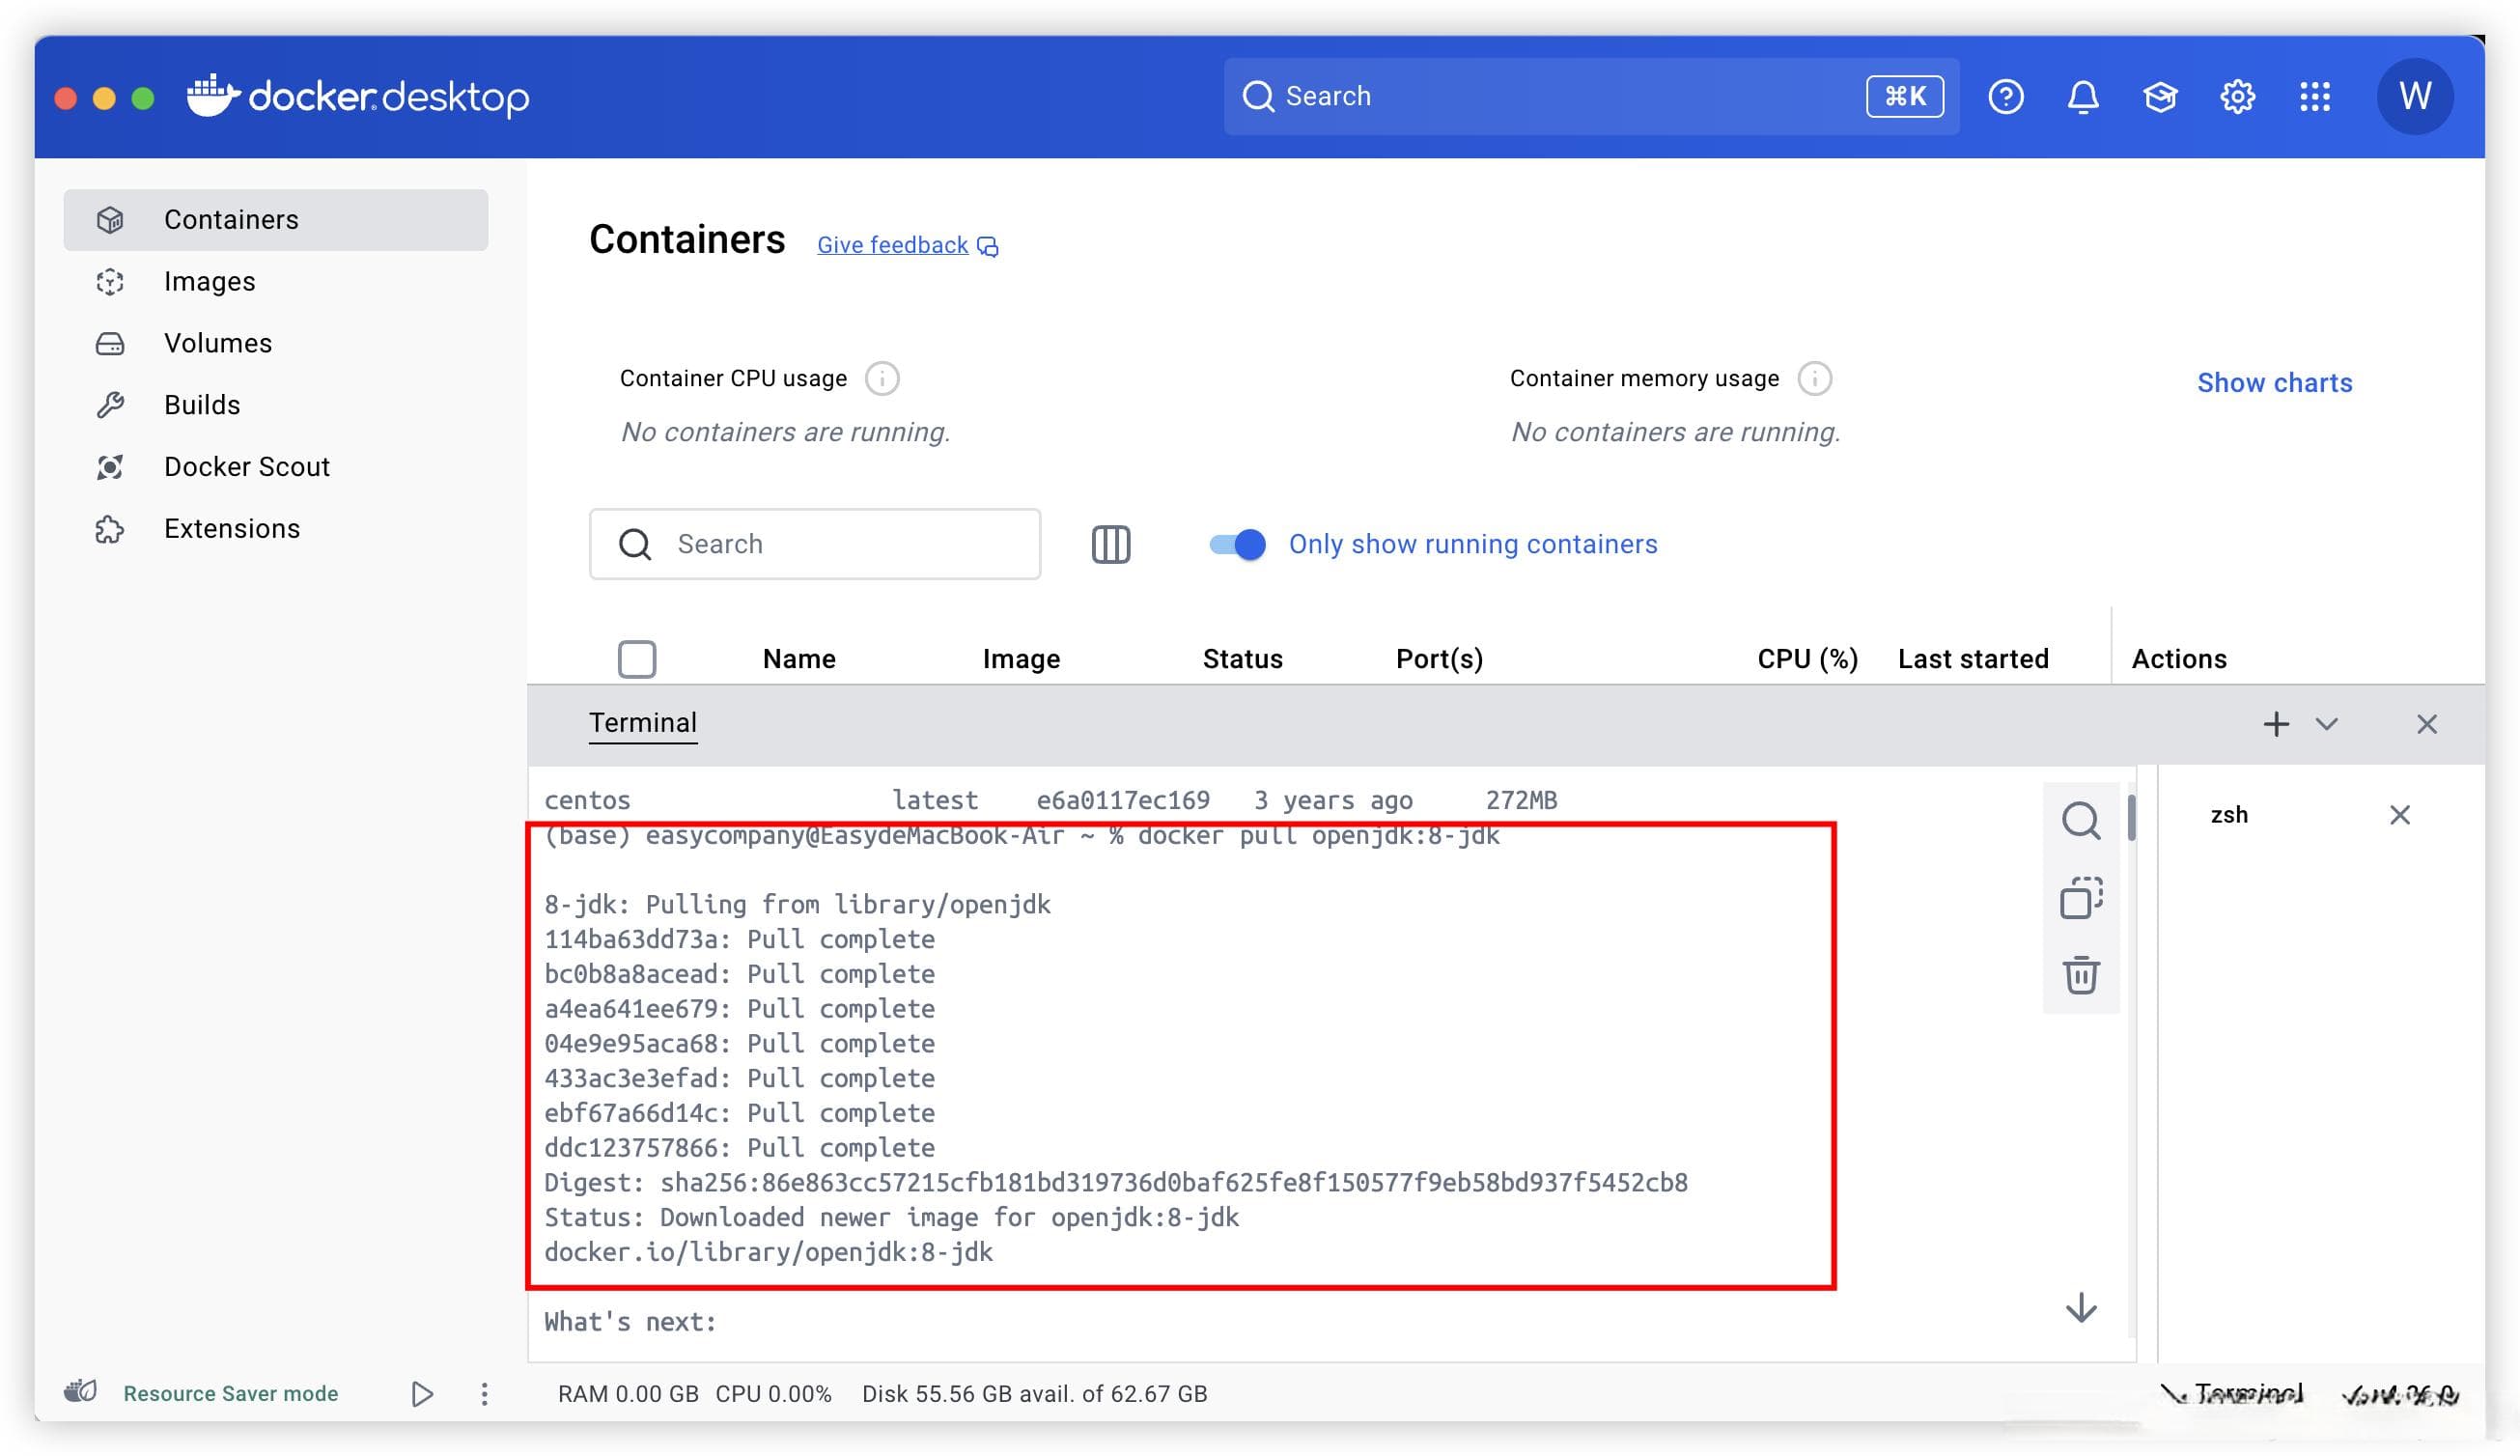Sort by the Last started column header
This screenshot has width=2520, height=1456.
coord(1973,659)
